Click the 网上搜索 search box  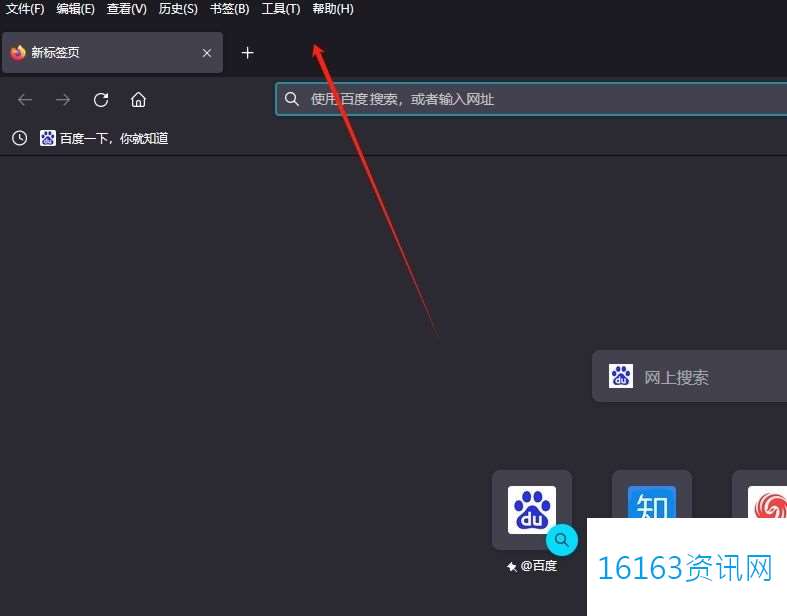[690, 377]
